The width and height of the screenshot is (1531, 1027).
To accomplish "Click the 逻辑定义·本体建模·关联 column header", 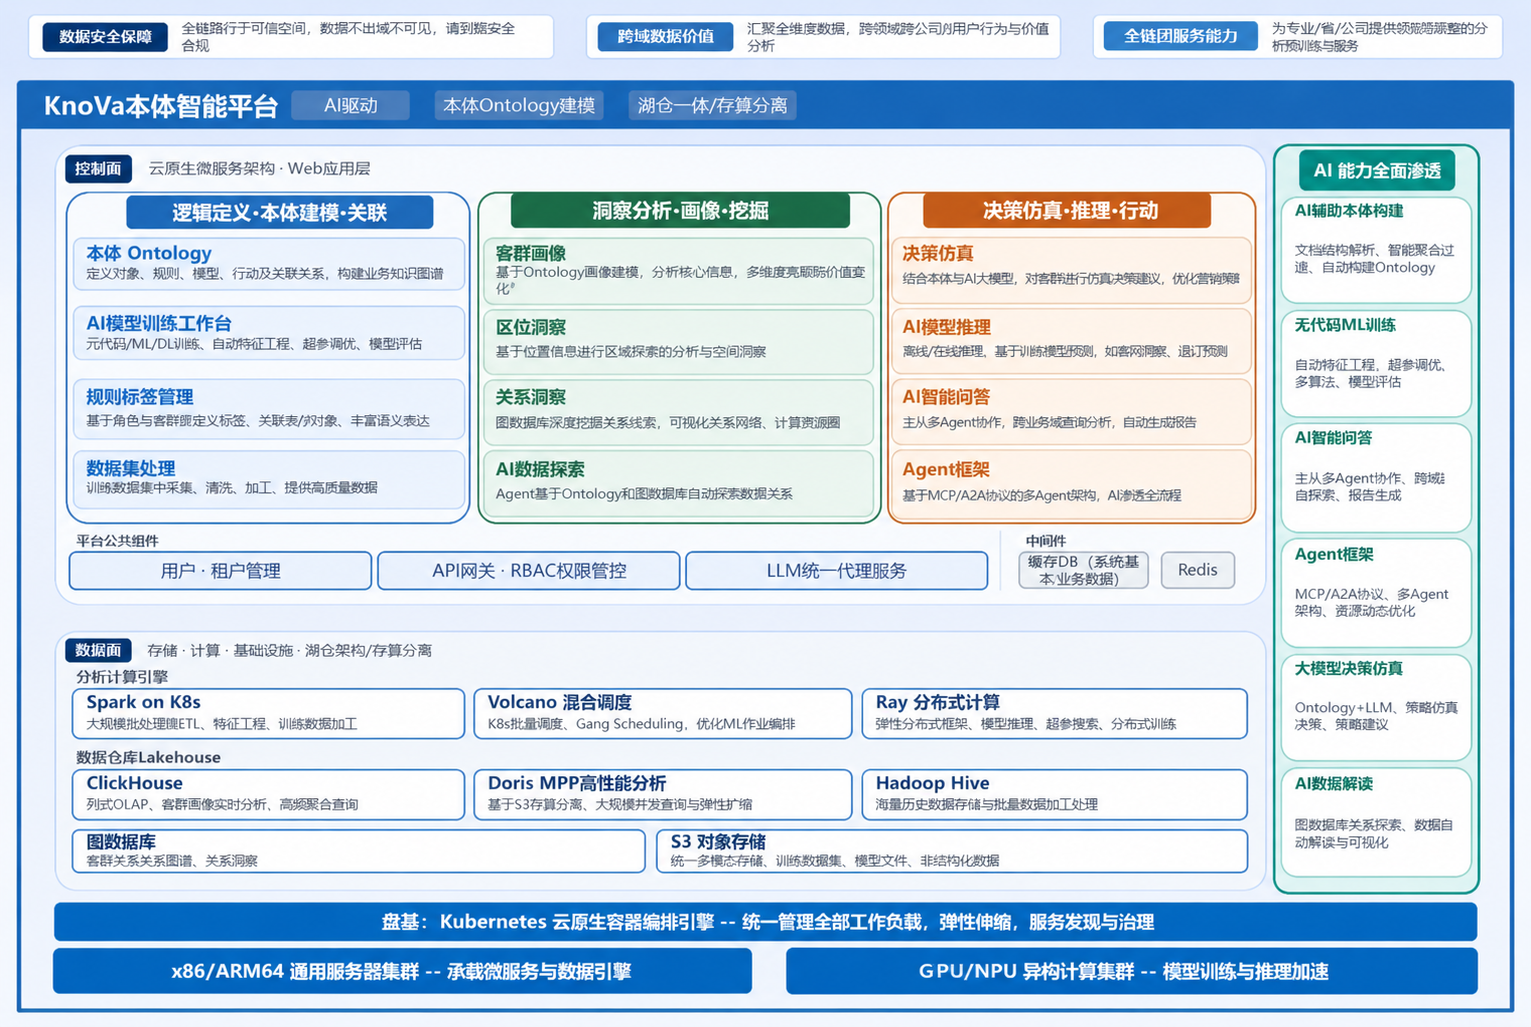I will 280,212.
